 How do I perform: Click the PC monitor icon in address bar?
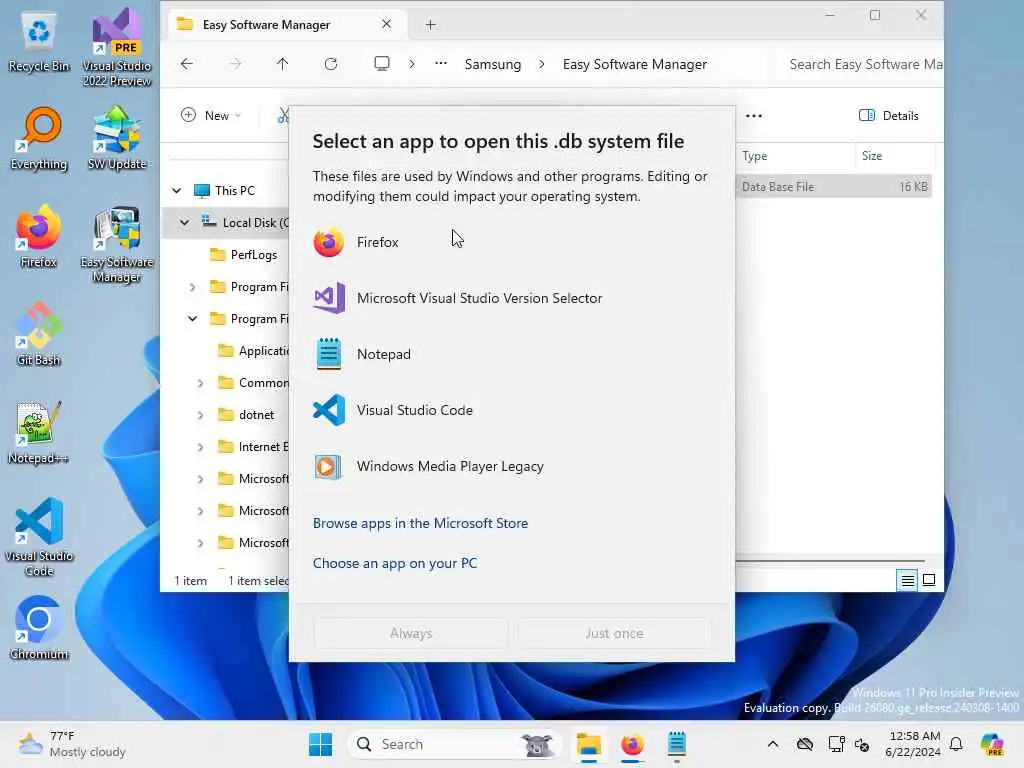coord(381,63)
